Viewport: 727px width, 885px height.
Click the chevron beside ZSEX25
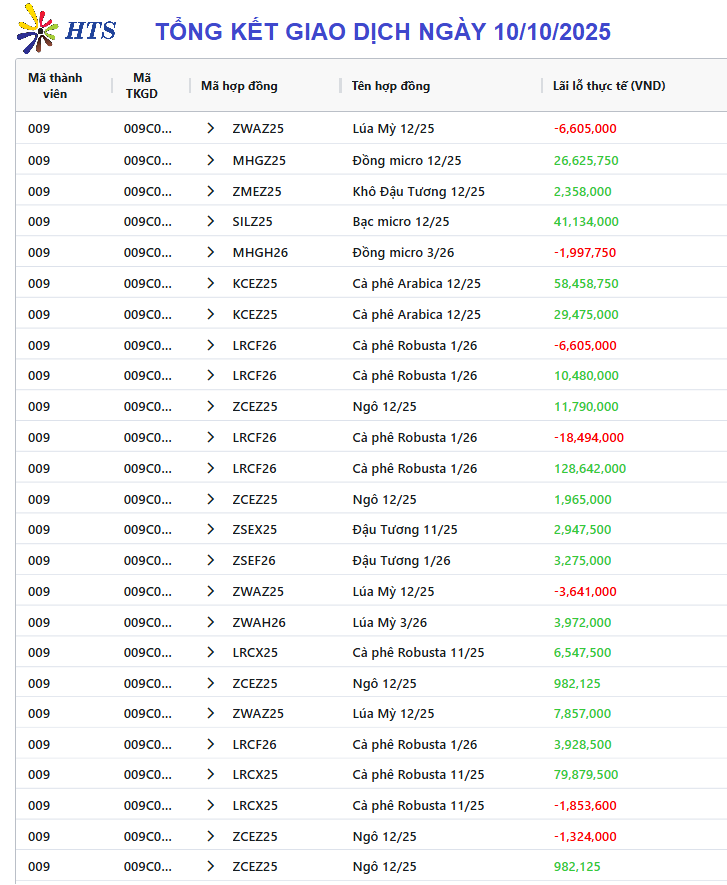[x=210, y=530]
